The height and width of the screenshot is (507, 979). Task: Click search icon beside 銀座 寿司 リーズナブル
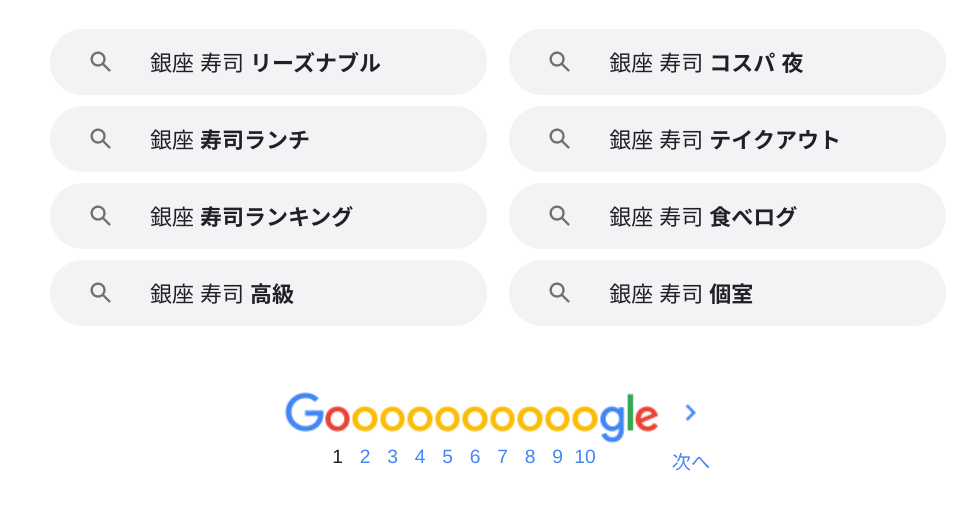tap(100, 62)
